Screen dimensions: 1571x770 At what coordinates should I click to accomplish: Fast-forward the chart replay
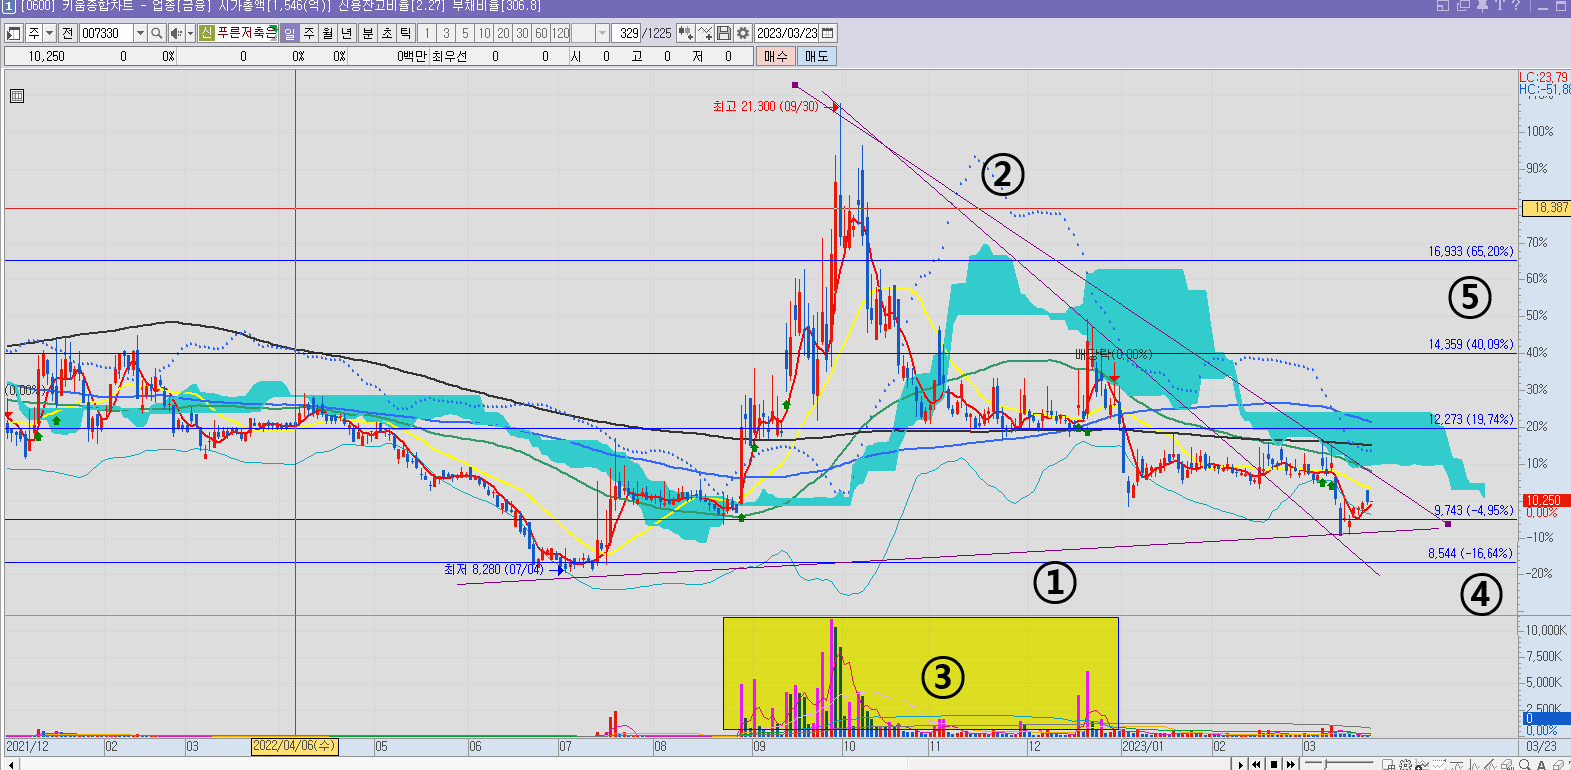(x=1291, y=764)
